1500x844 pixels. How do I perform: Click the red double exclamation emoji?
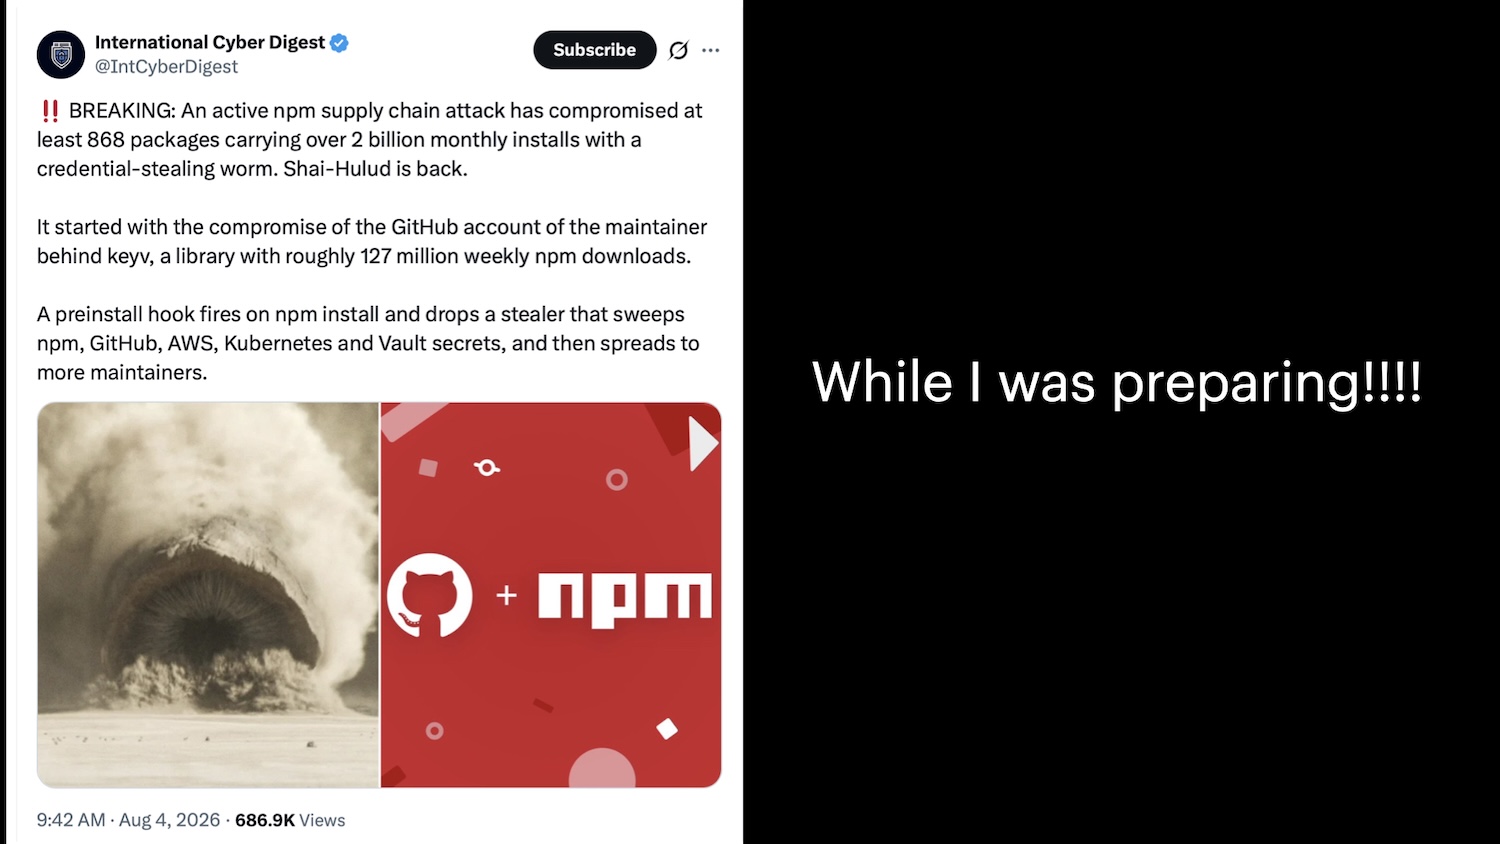50,111
